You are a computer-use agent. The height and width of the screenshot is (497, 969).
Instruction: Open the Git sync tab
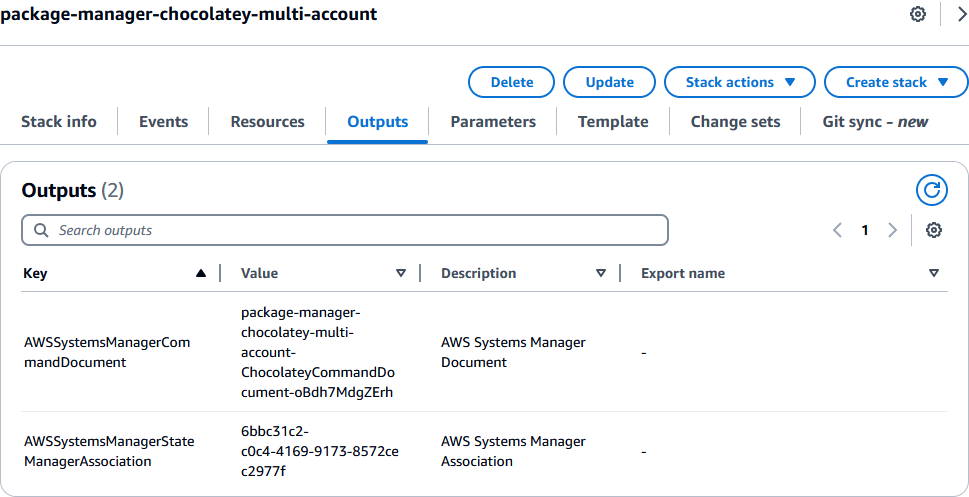click(x=873, y=122)
